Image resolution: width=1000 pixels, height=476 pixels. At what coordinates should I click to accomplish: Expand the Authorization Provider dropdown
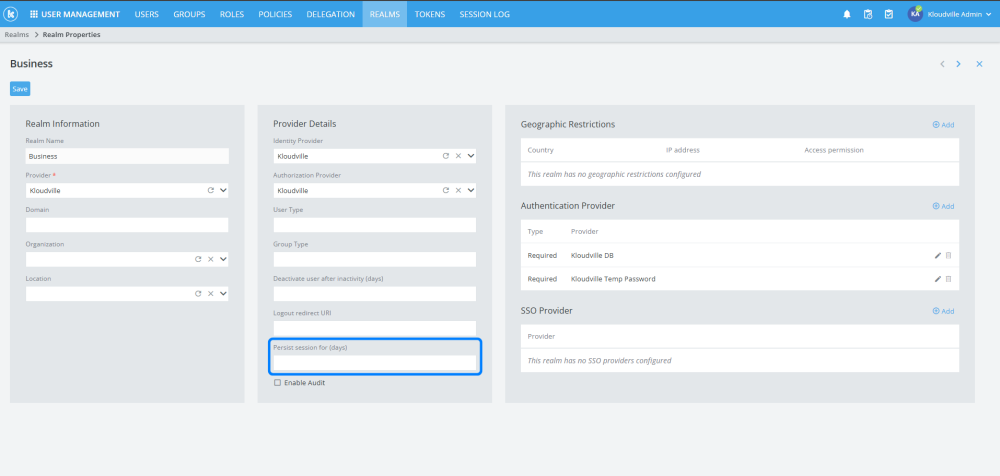tap(471, 190)
